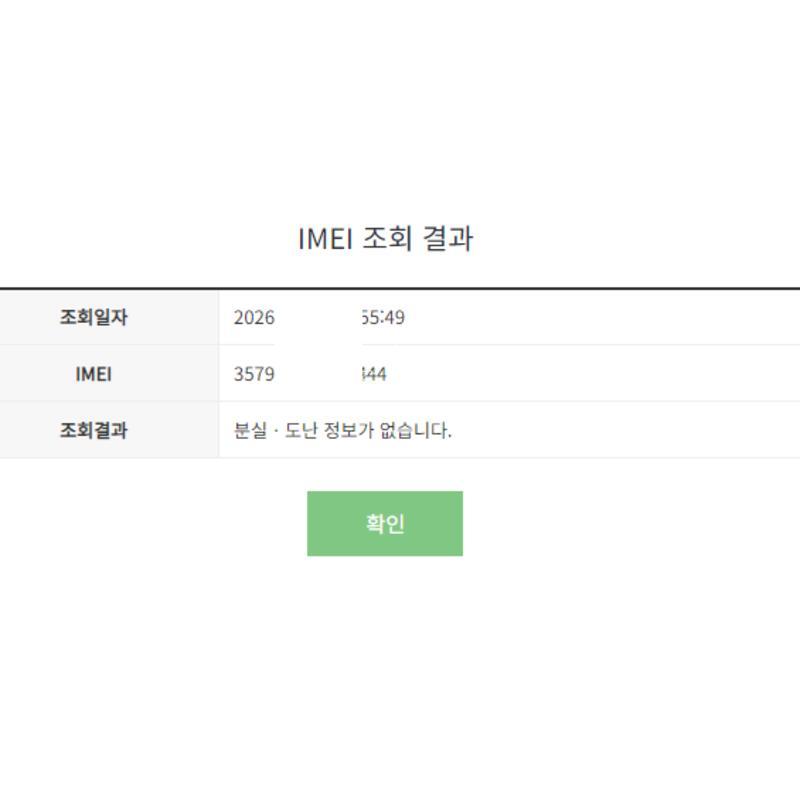This screenshot has width=800, height=800.
Task: Click the IMEI starting digits 3579
Action: click(254, 375)
